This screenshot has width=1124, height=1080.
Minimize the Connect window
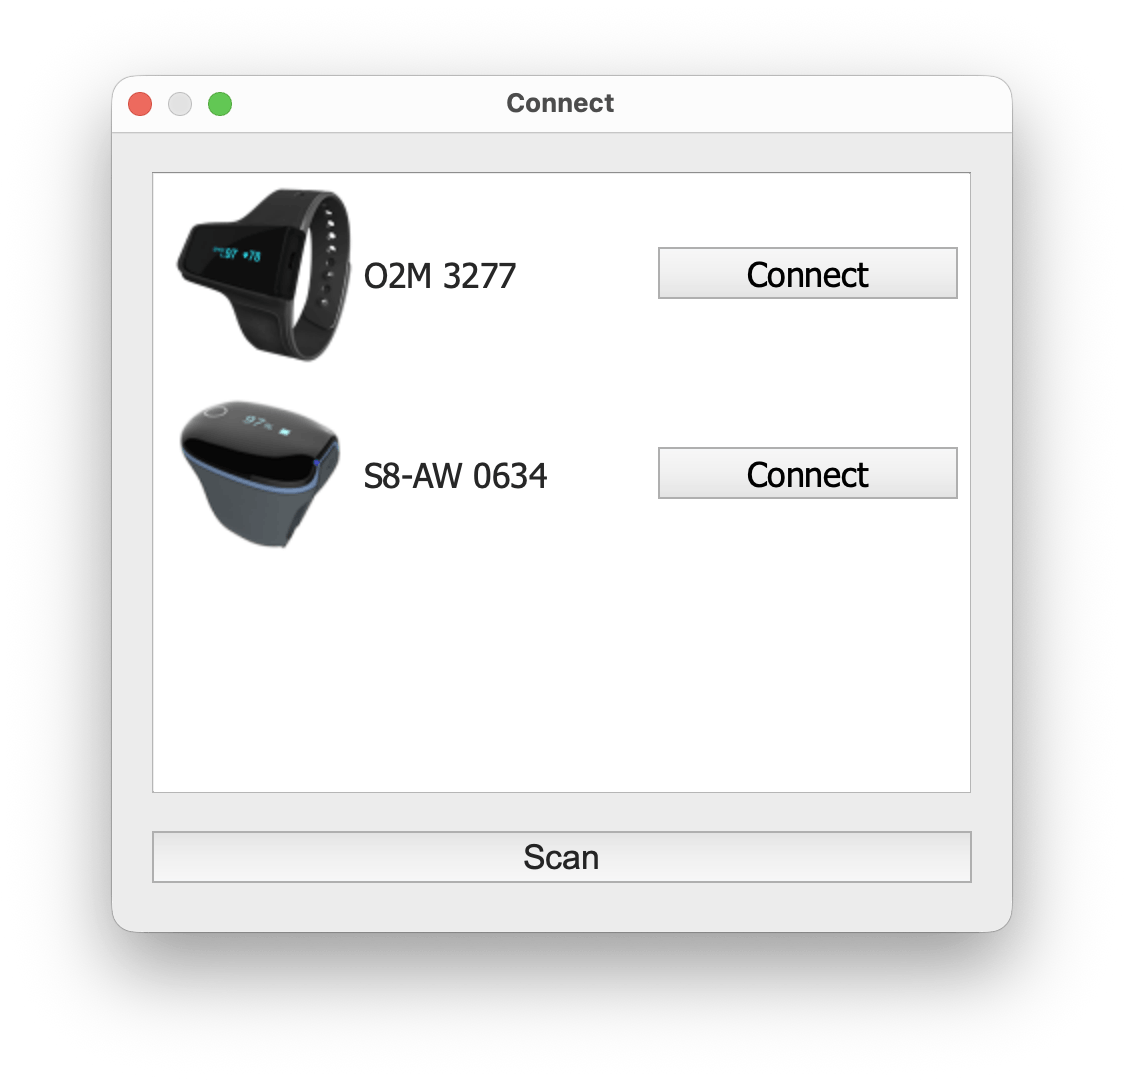click(x=180, y=104)
